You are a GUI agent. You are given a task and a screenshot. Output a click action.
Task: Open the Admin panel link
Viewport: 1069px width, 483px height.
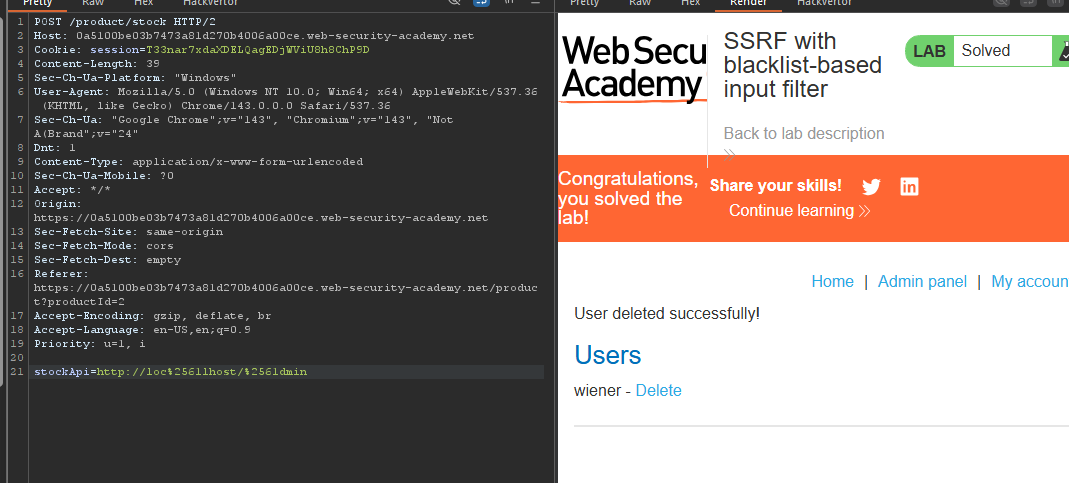[x=922, y=281]
